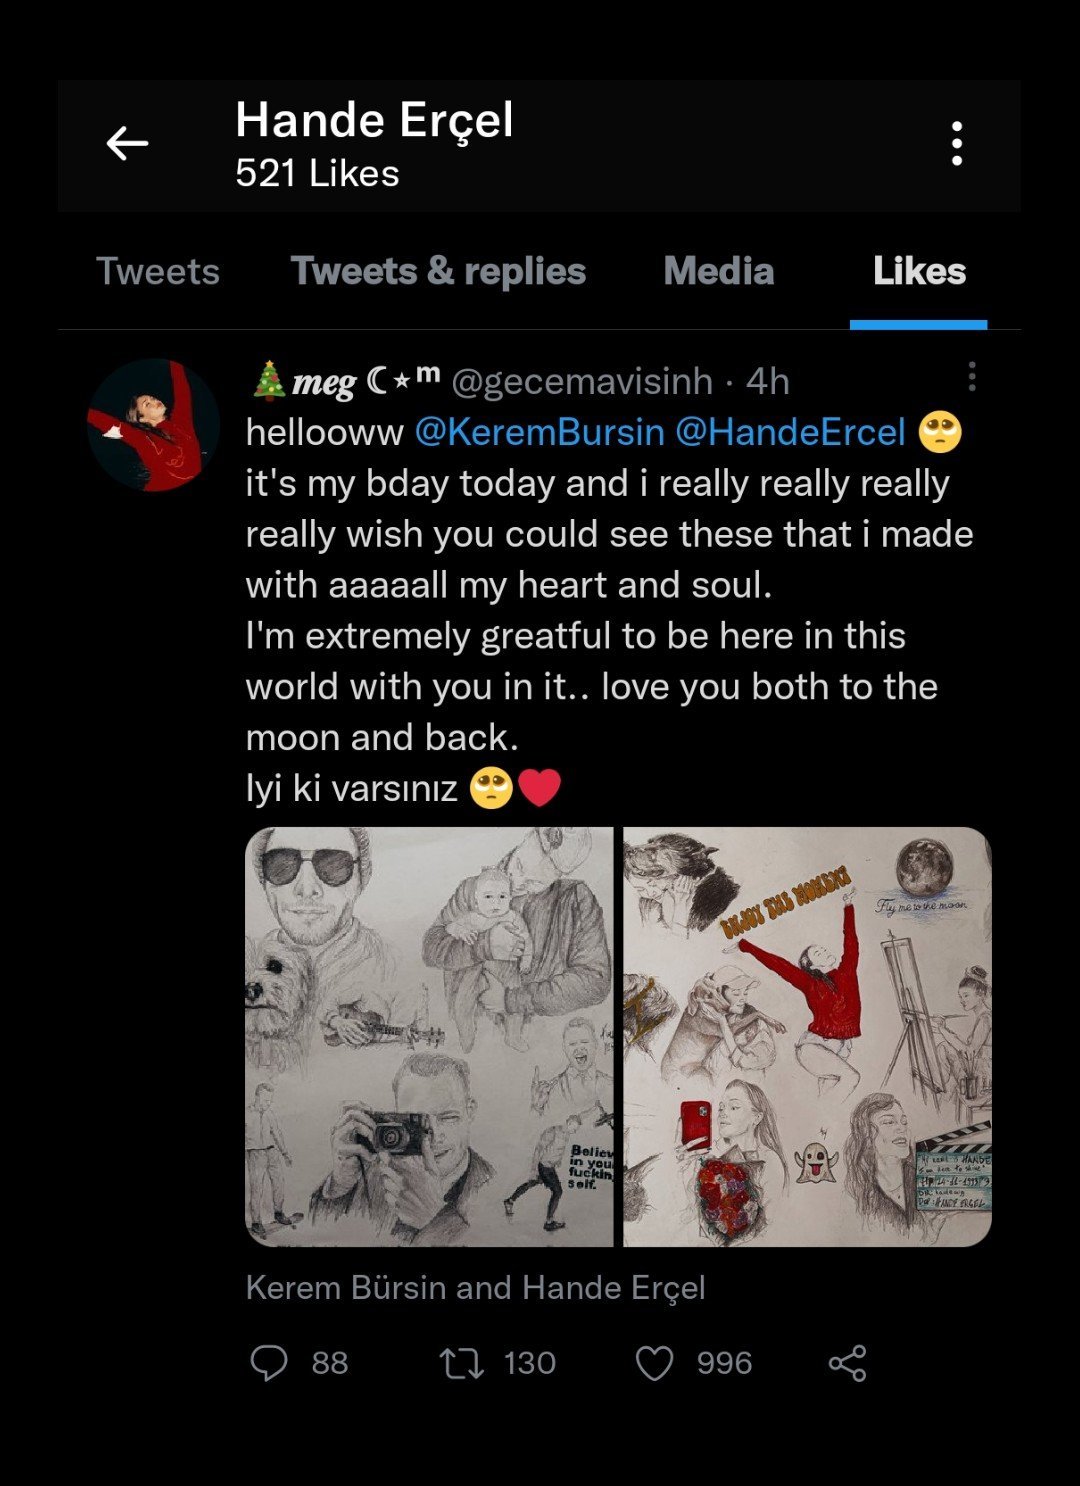Select the Likes tab
The width and height of the screenshot is (1080, 1486).
point(919,272)
